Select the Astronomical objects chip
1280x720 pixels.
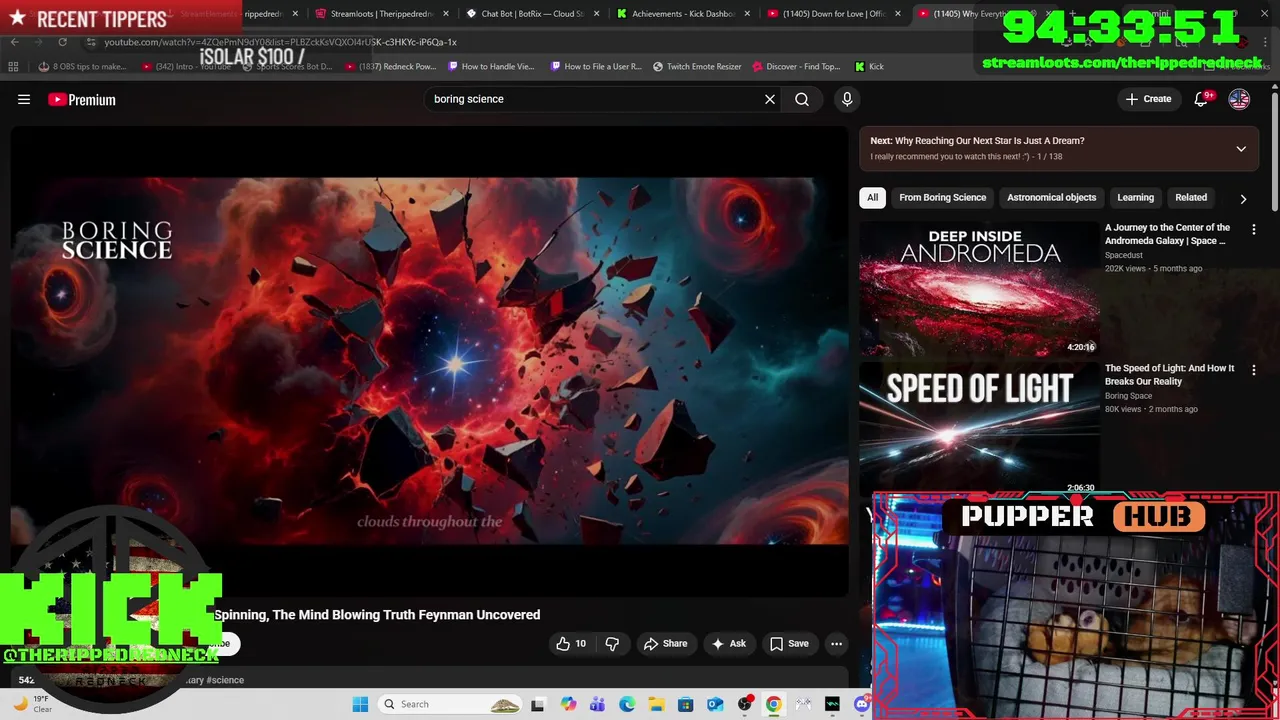pyautogui.click(x=1051, y=197)
